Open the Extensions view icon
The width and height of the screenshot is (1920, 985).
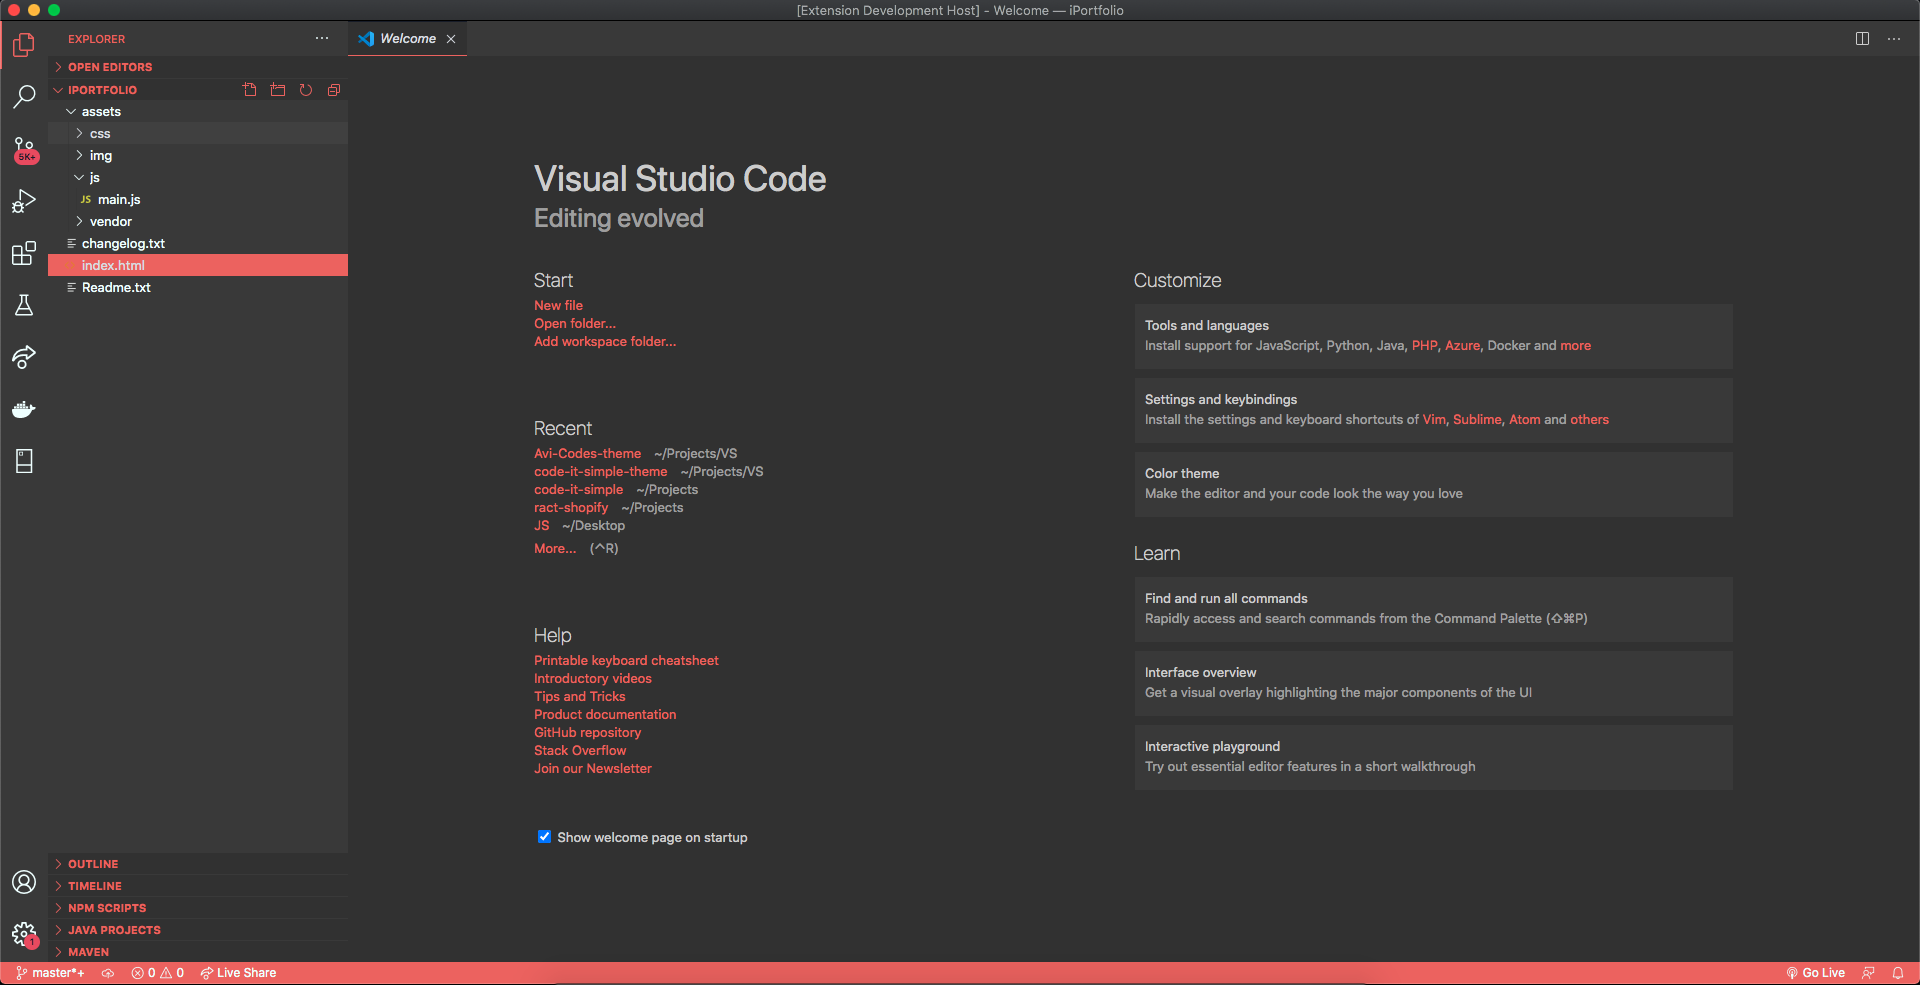(x=24, y=253)
